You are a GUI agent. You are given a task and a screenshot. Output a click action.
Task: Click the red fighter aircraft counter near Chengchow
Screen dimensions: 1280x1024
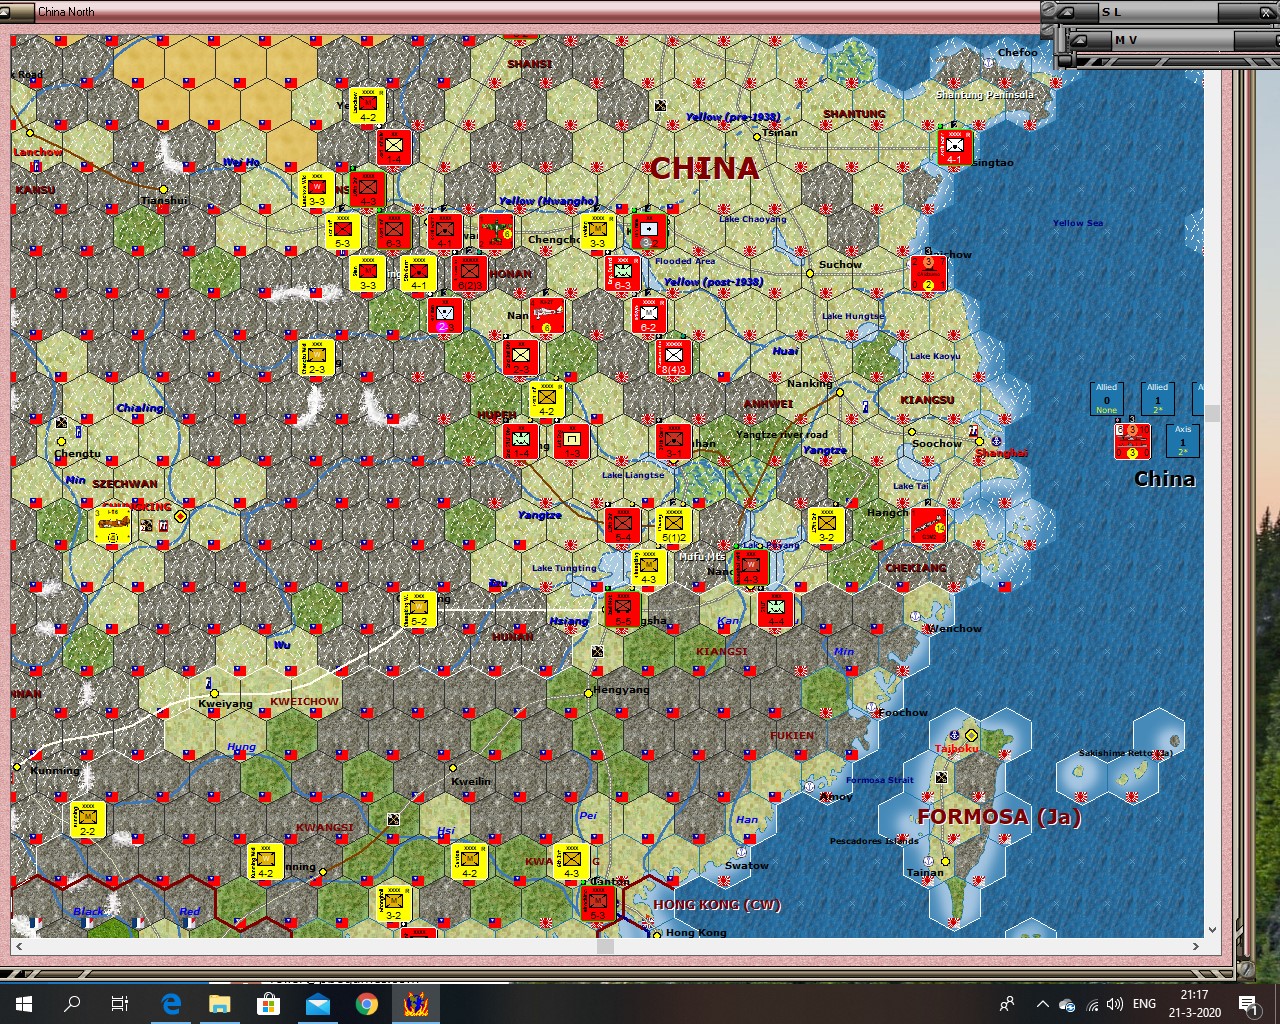(496, 231)
